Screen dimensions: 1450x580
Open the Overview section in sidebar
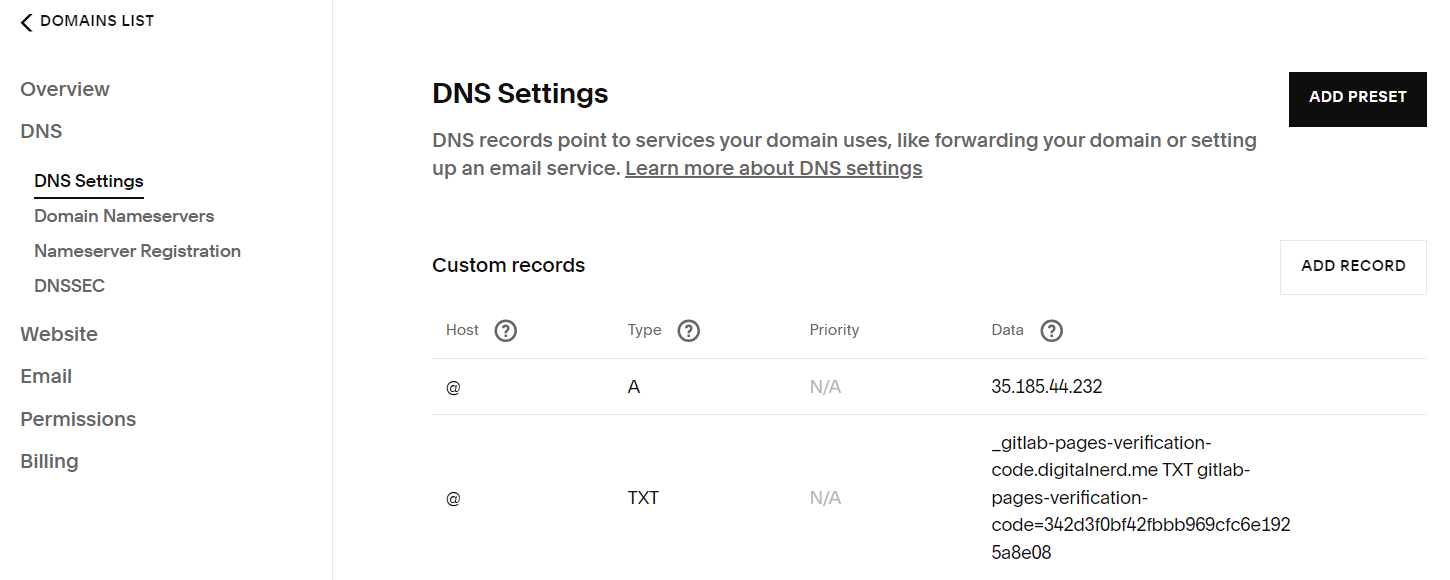(x=65, y=89)
